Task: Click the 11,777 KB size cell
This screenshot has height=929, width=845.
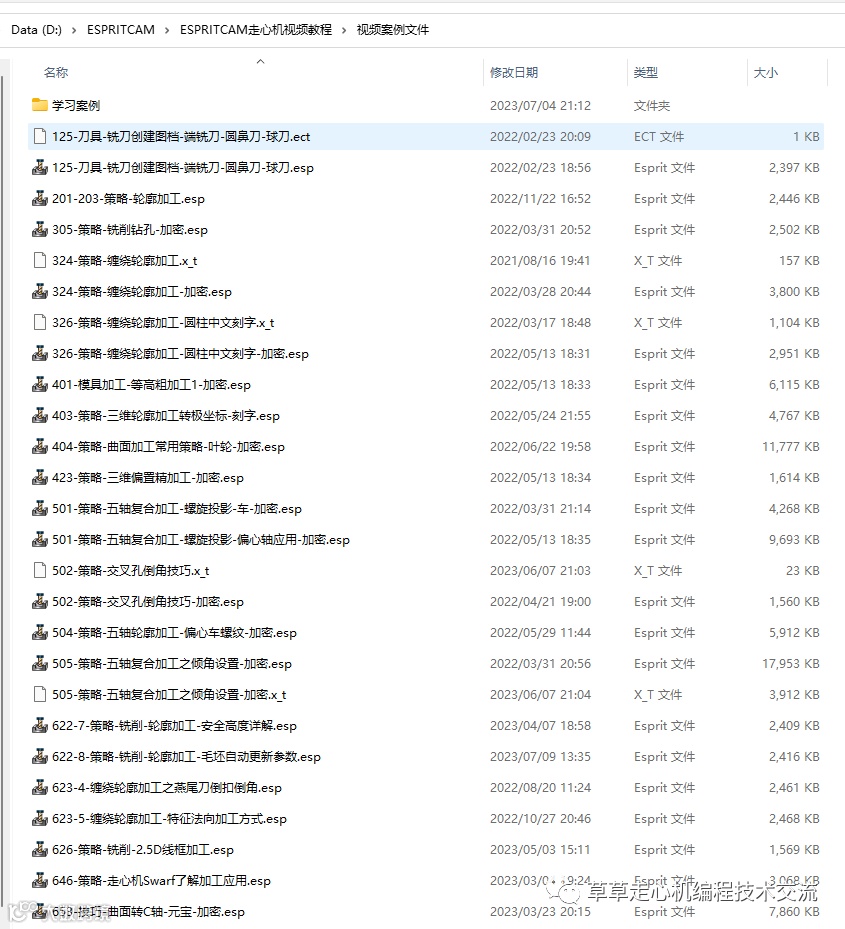Action: point(790,447)
